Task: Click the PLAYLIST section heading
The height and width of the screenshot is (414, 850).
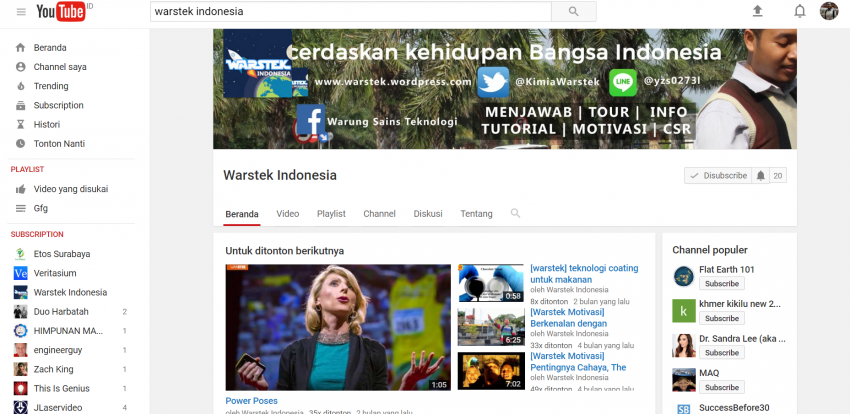Action: click(x=27, y=170)
